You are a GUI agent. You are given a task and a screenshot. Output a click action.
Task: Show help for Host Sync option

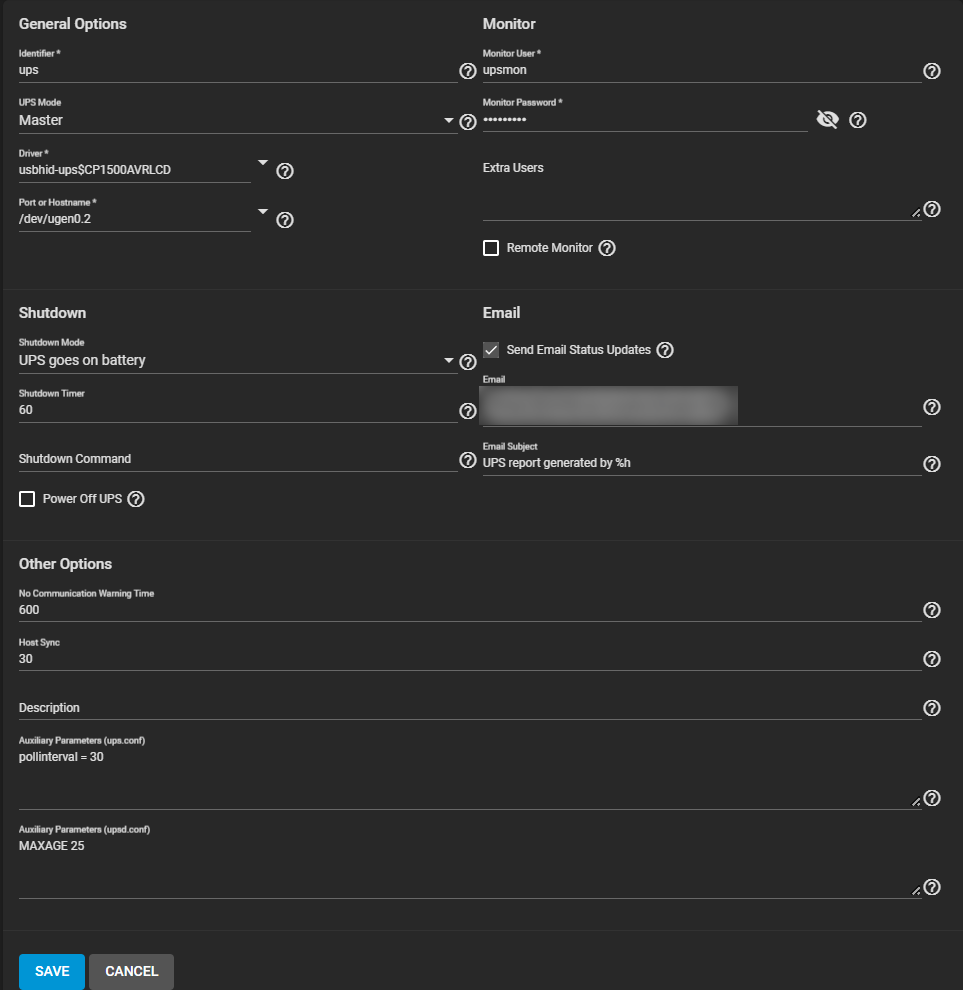point(932,659)
